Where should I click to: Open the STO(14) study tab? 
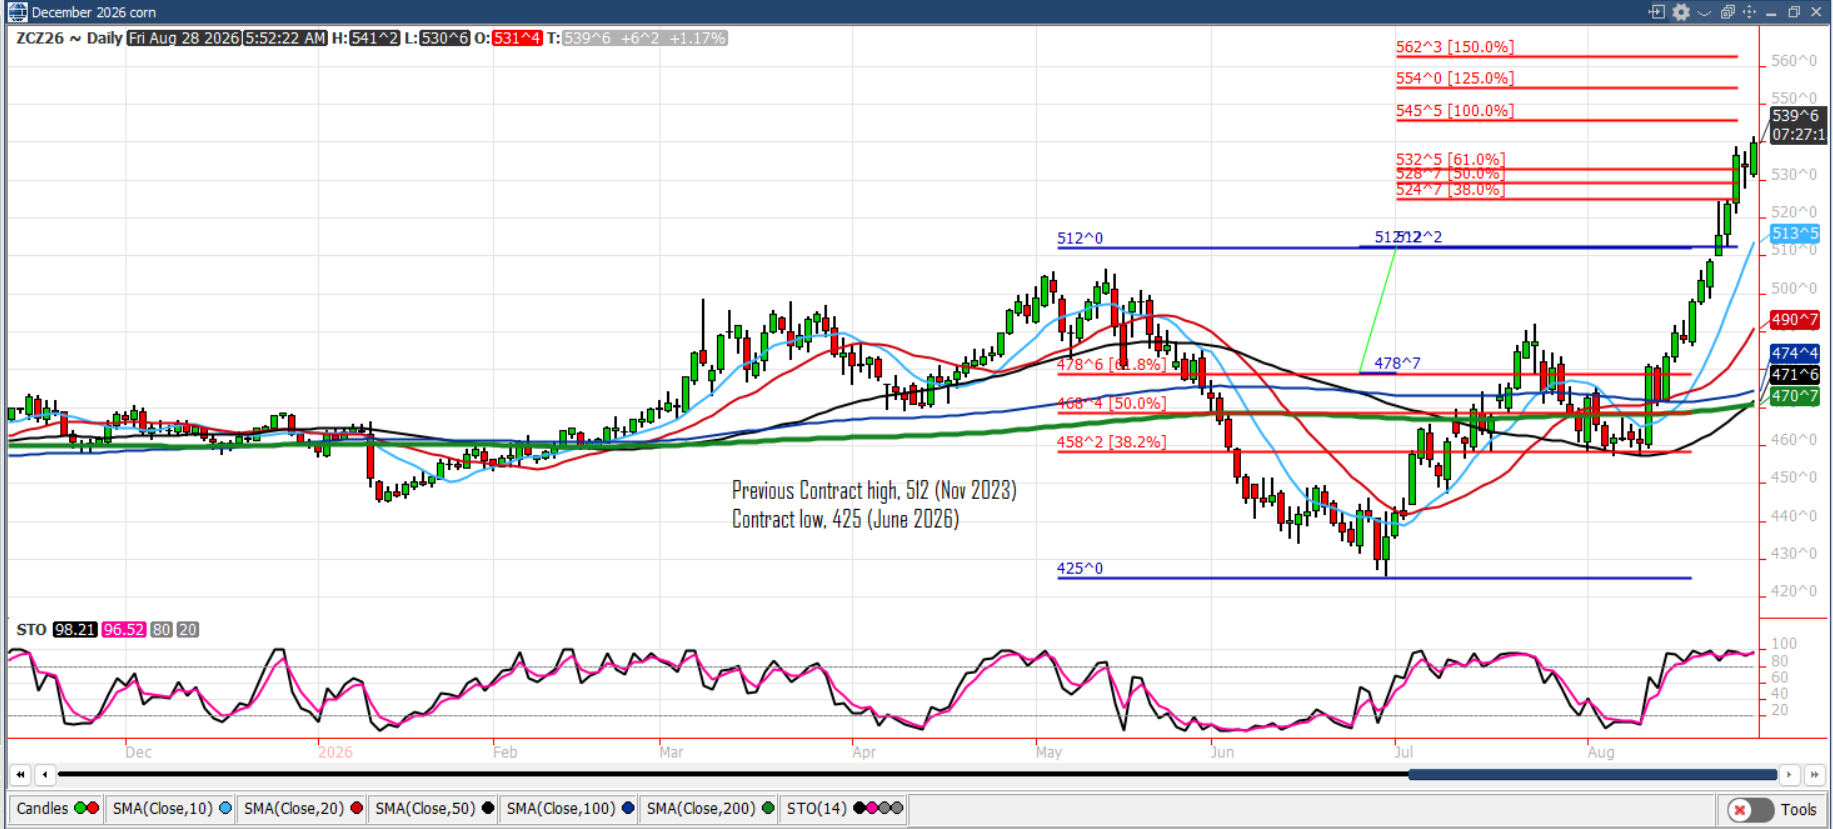coord(843,808)
